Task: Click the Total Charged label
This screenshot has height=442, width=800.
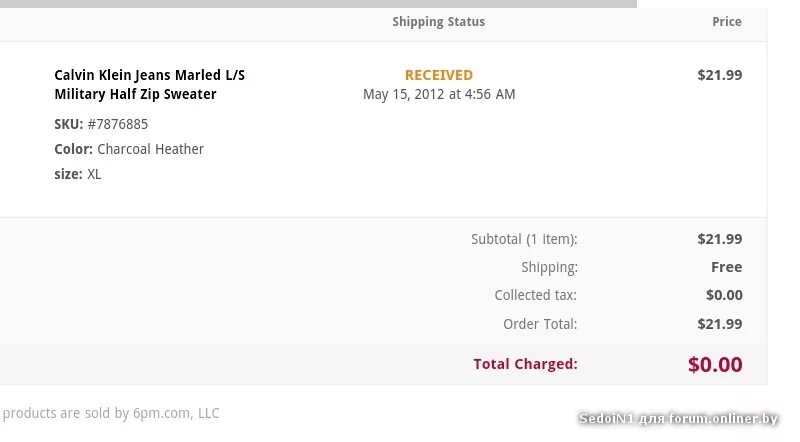Action: coord(525,364)
